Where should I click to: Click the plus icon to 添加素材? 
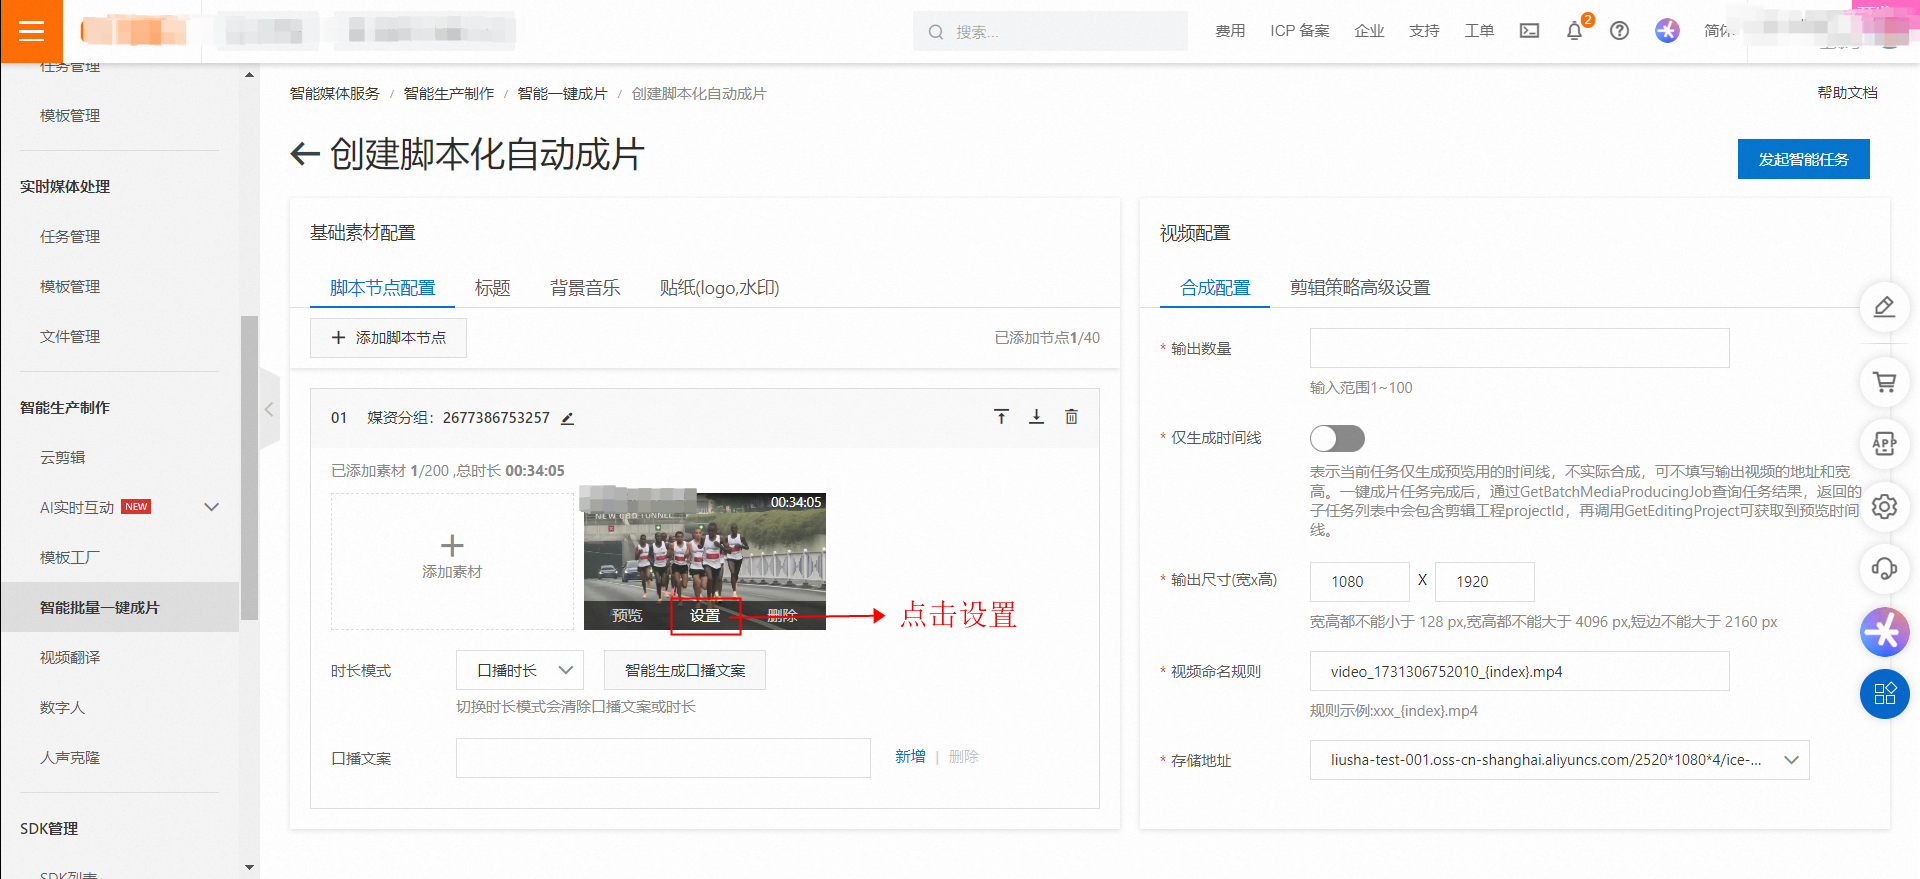tap(452, 545)
